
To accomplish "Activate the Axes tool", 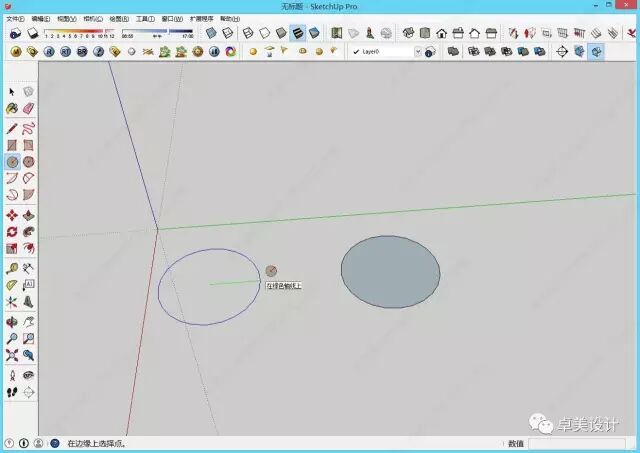I will [12, 302].
